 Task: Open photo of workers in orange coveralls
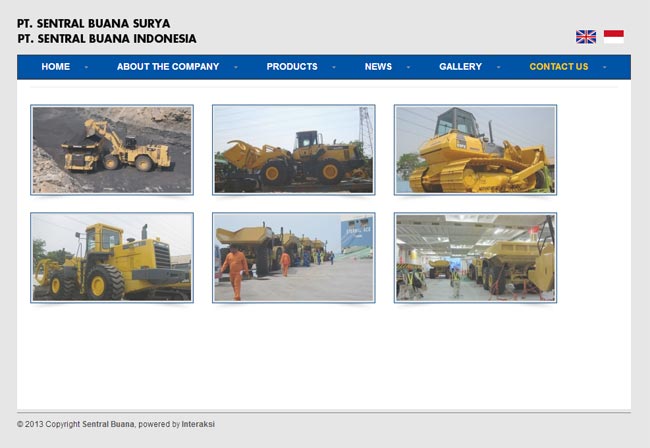pos(293,258)
